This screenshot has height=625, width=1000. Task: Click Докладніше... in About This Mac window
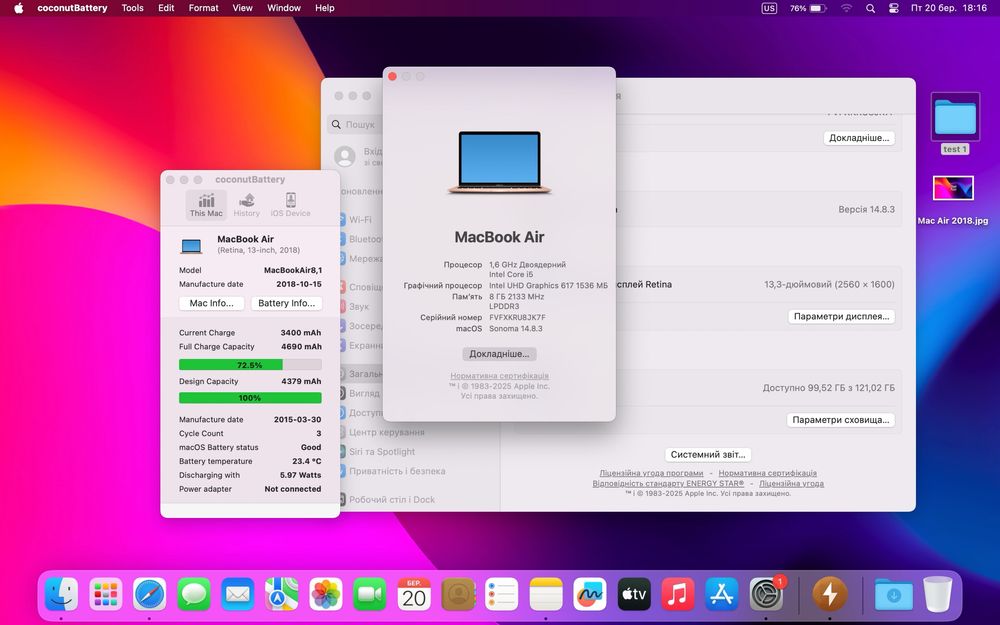coord(499,354)
